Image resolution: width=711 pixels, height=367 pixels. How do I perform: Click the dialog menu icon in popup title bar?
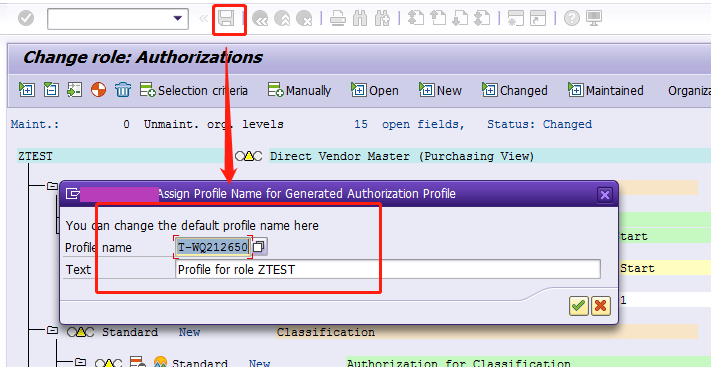[72, 194]
